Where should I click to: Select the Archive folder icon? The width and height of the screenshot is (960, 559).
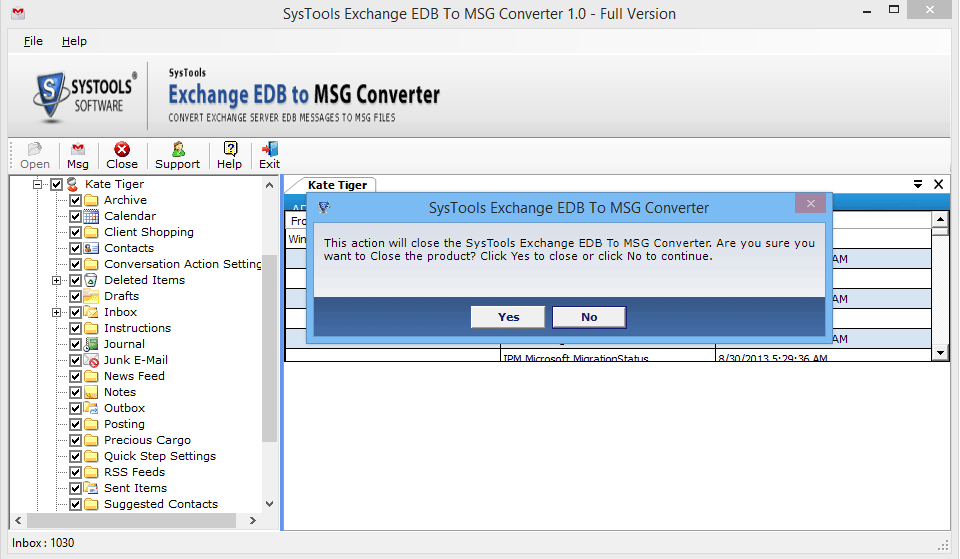tap(91, 200)
